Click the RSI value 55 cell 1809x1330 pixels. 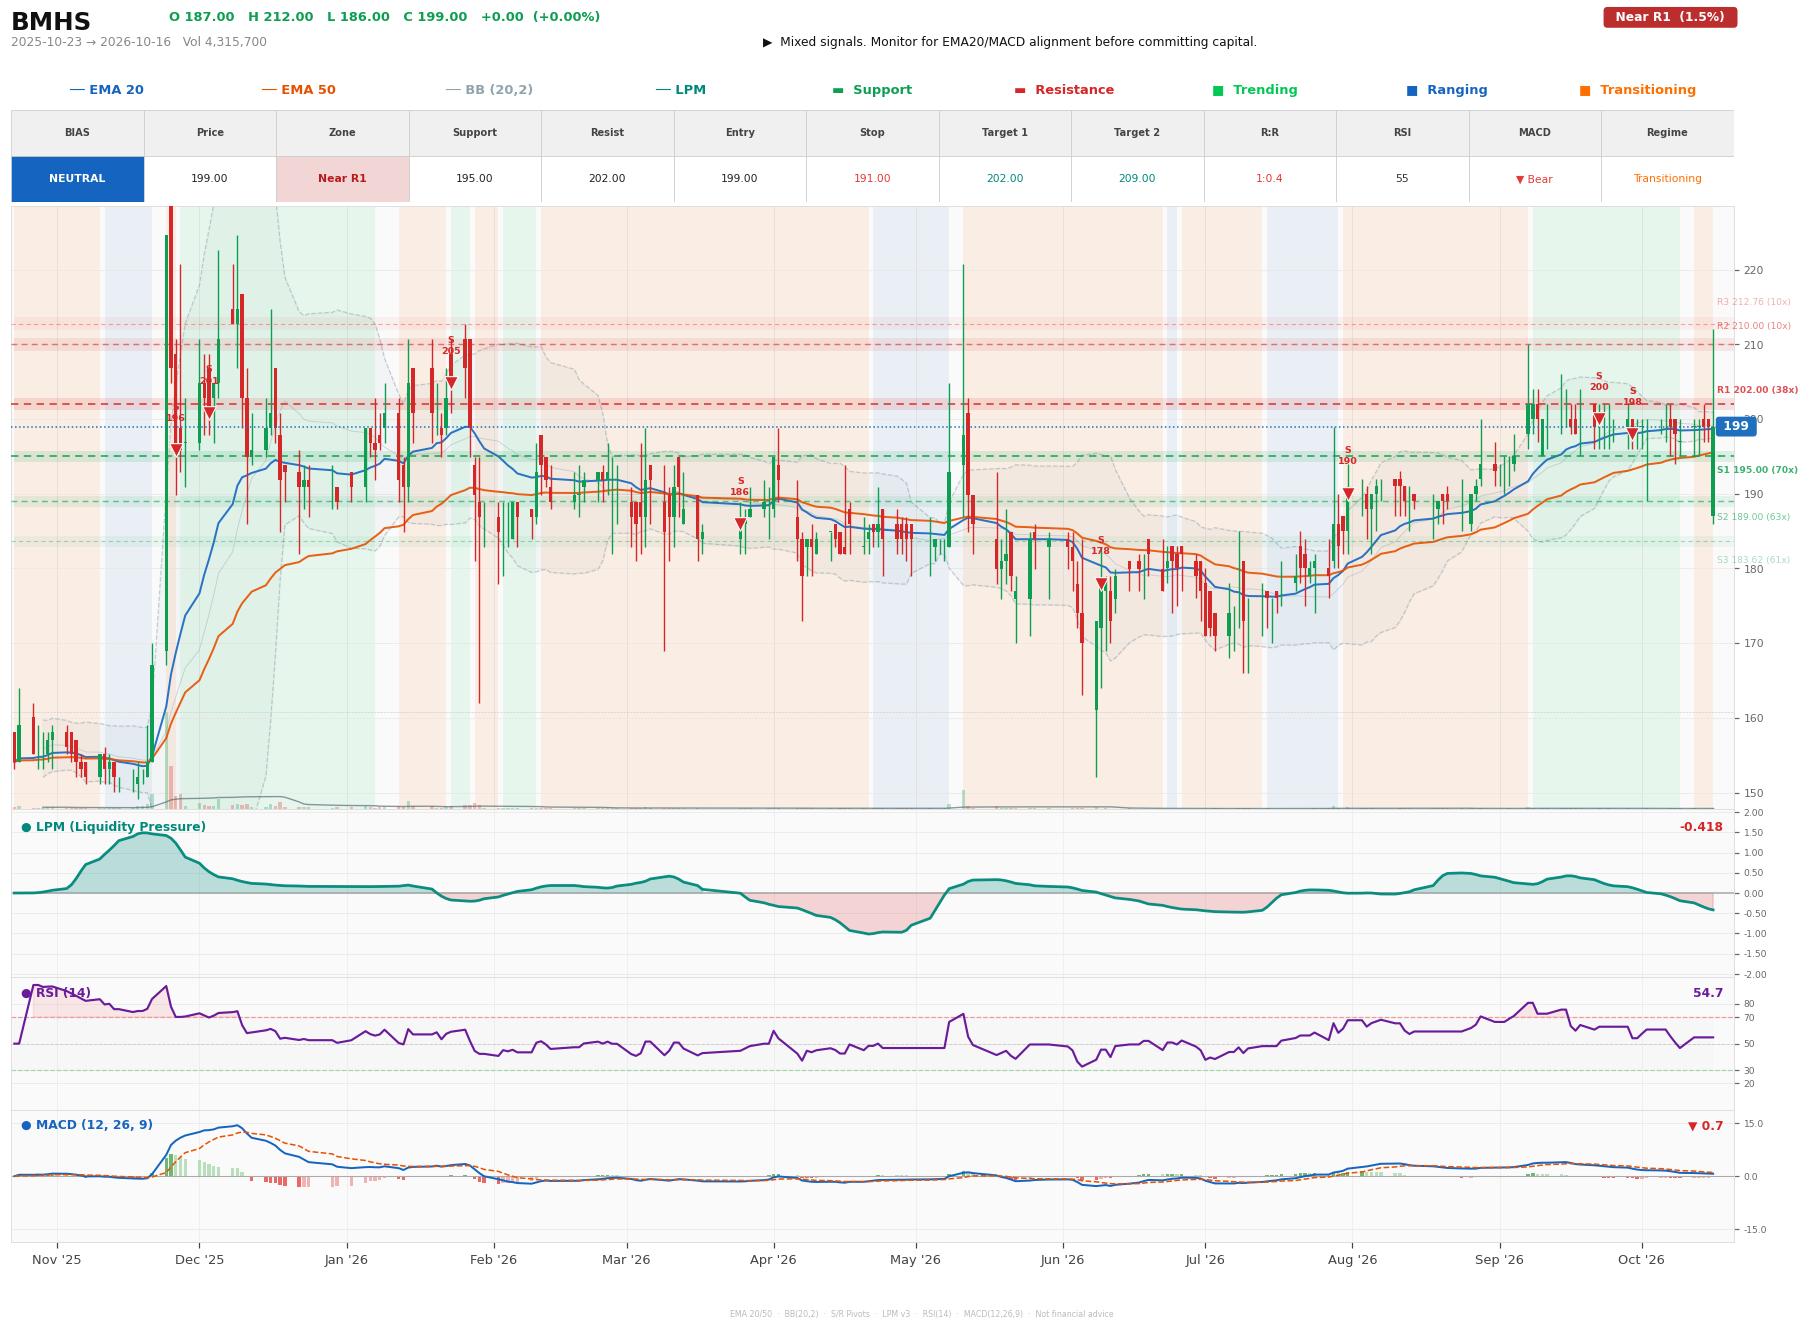tap(1402, 179)
